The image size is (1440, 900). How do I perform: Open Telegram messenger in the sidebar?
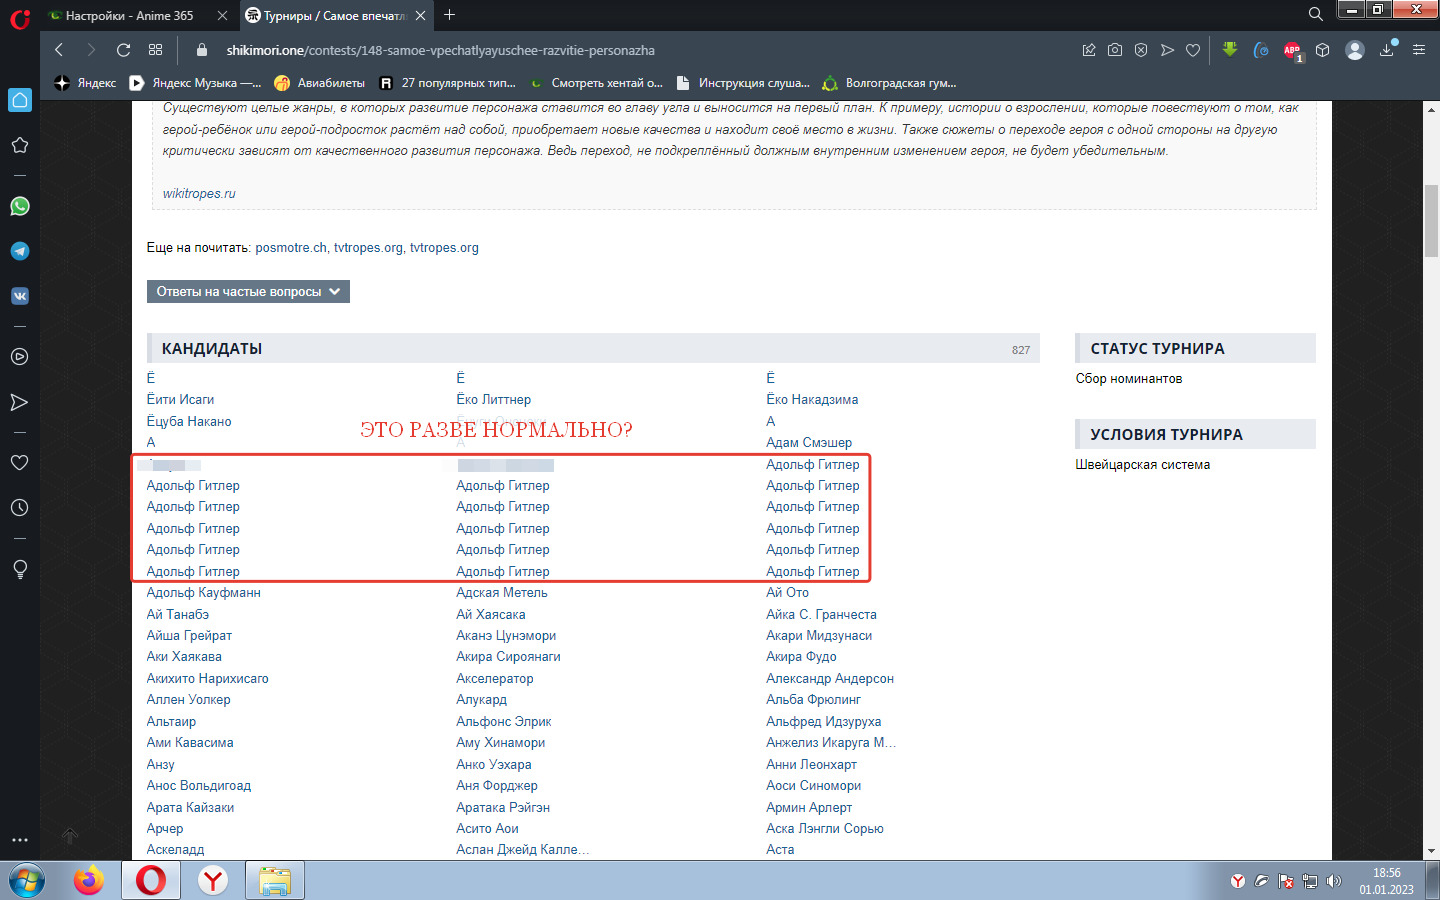19,251
